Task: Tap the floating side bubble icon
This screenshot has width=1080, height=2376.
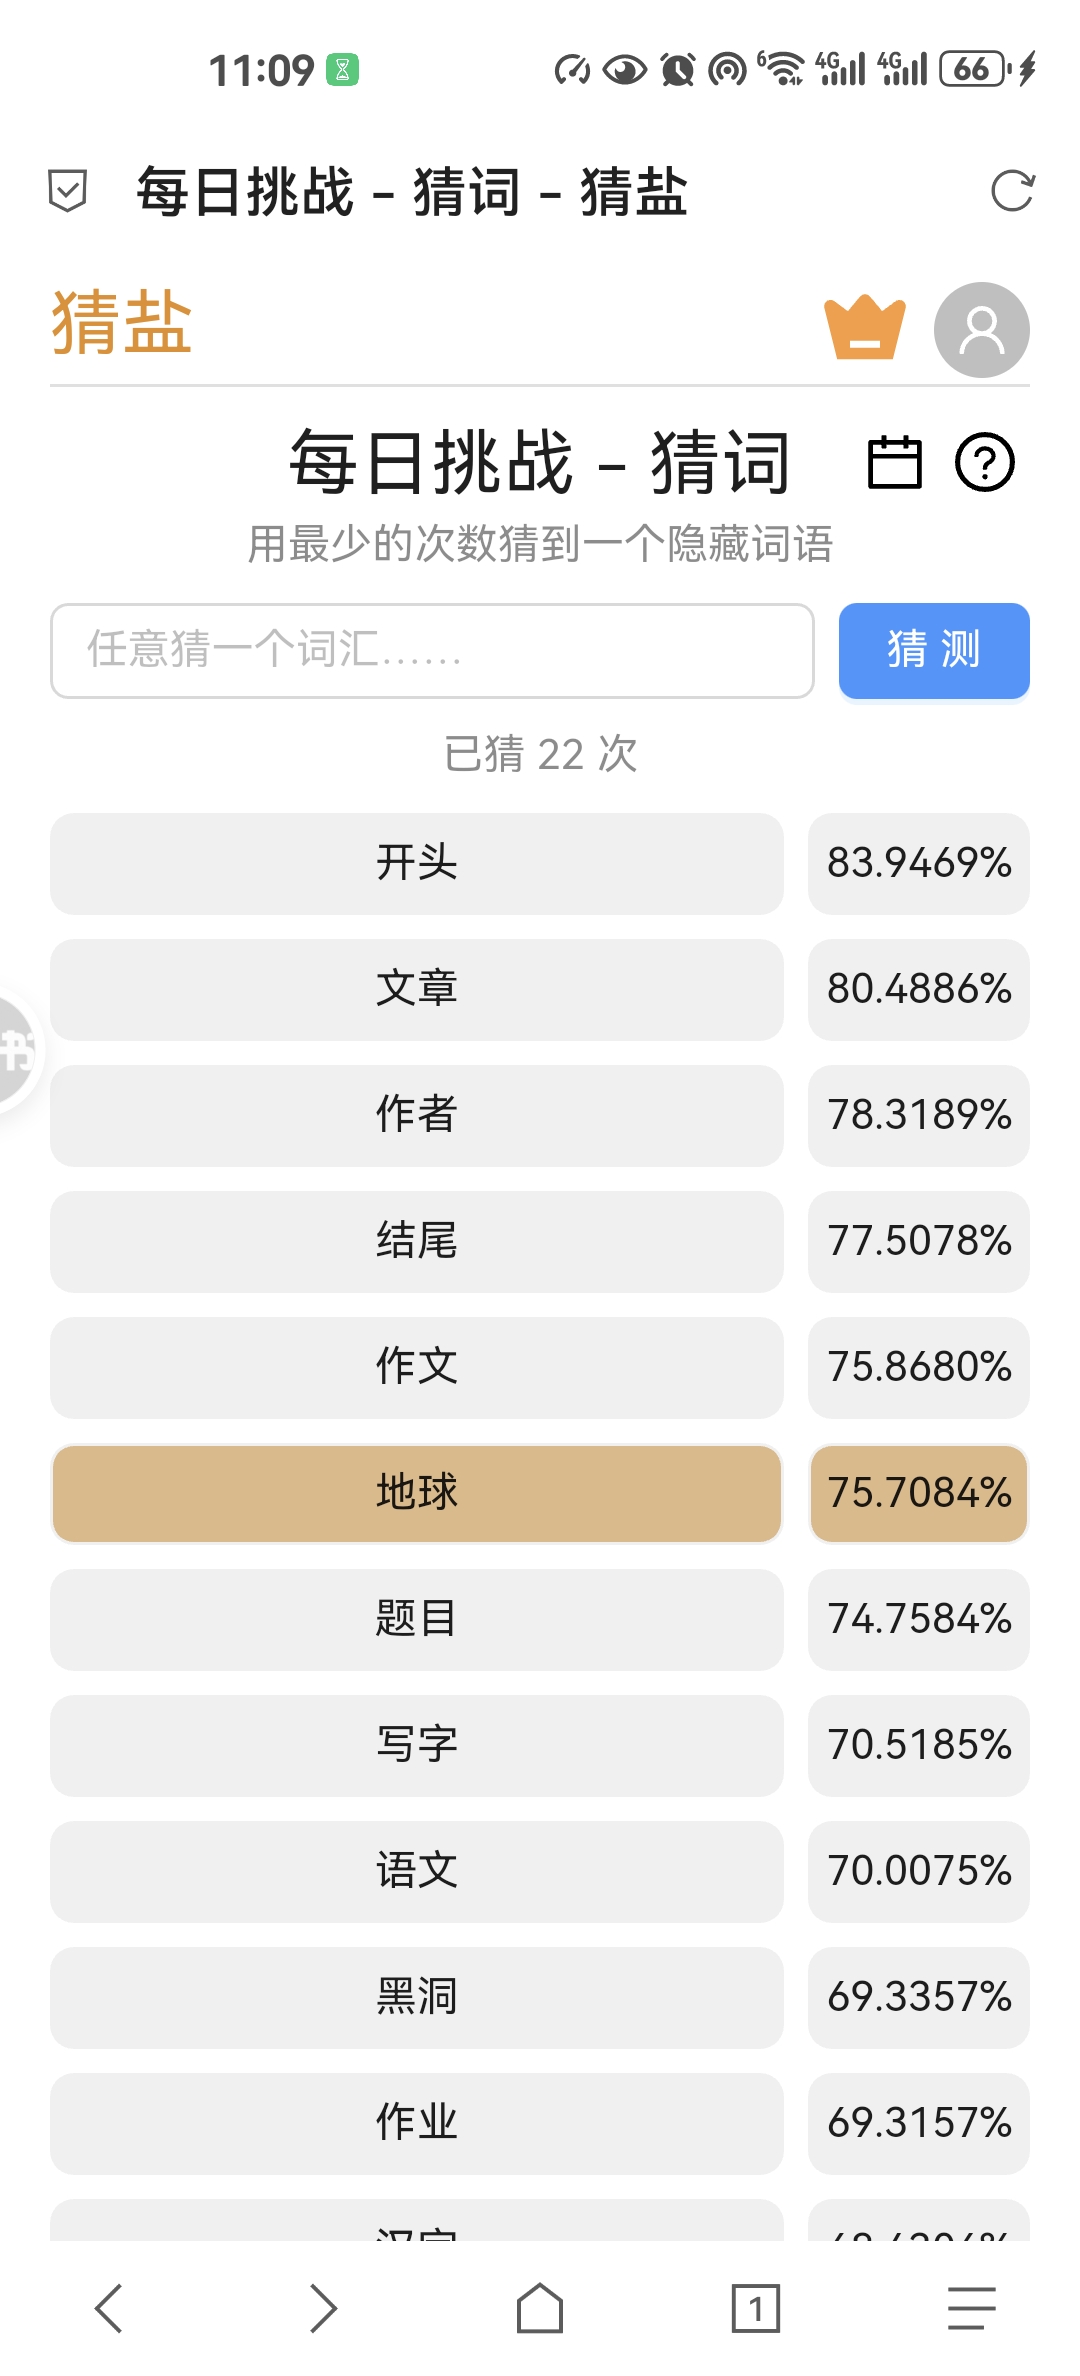Action: pos(14,1051)
